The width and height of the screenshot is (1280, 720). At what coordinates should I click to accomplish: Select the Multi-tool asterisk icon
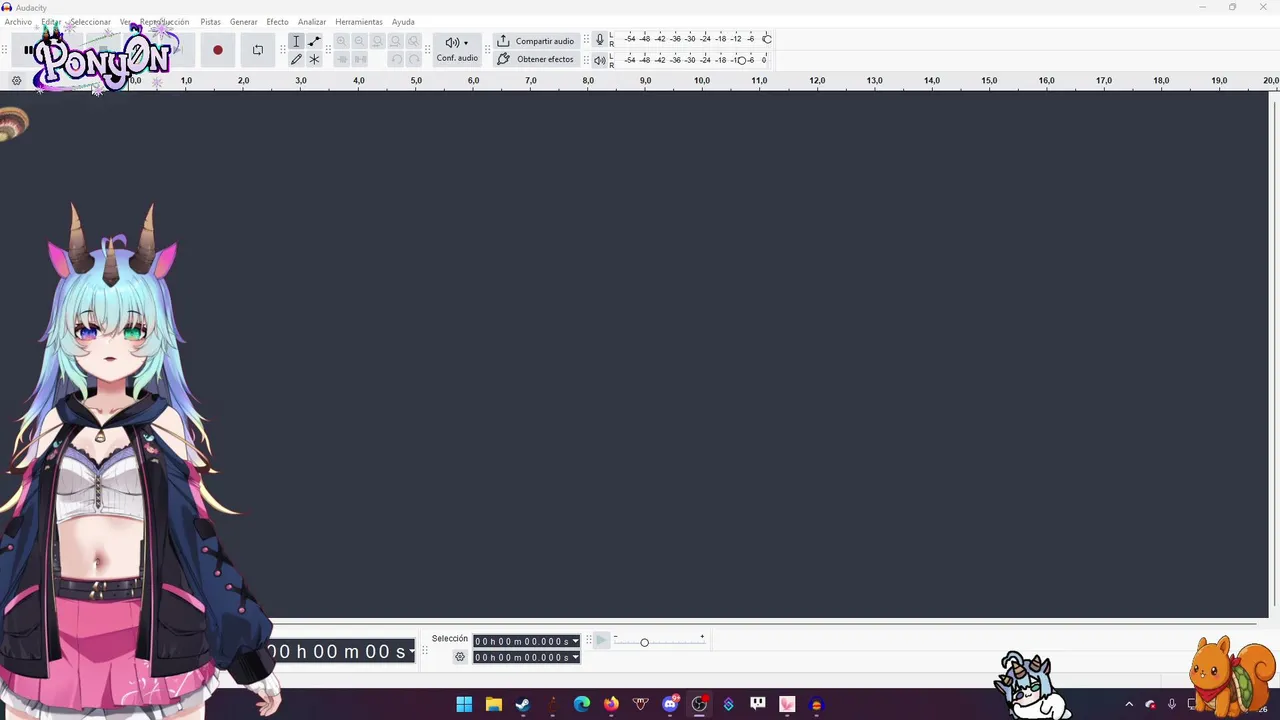coord(314,59)
